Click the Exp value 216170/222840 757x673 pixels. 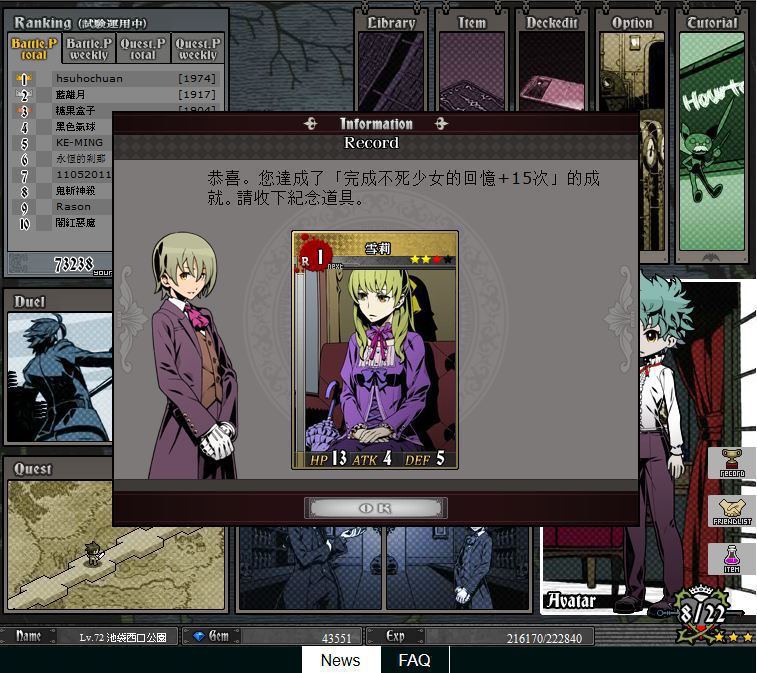click(x=544, y=638)
